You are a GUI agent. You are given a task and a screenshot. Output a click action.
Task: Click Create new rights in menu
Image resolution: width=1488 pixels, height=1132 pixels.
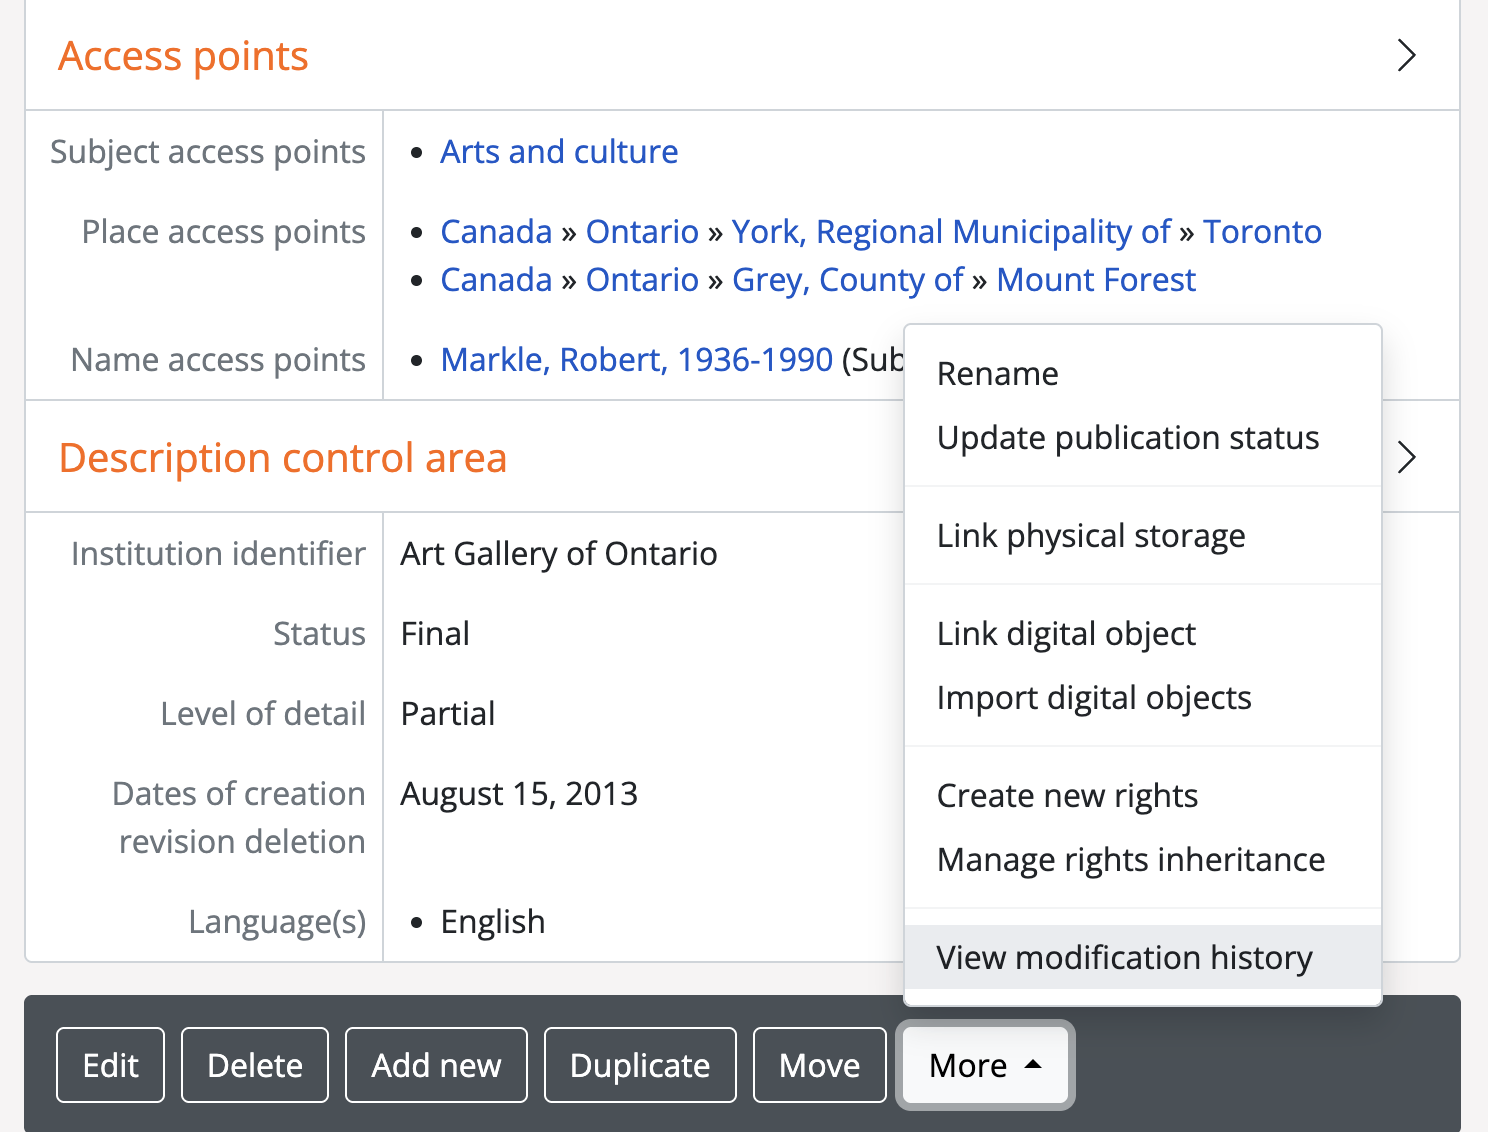click(1066, 796)
